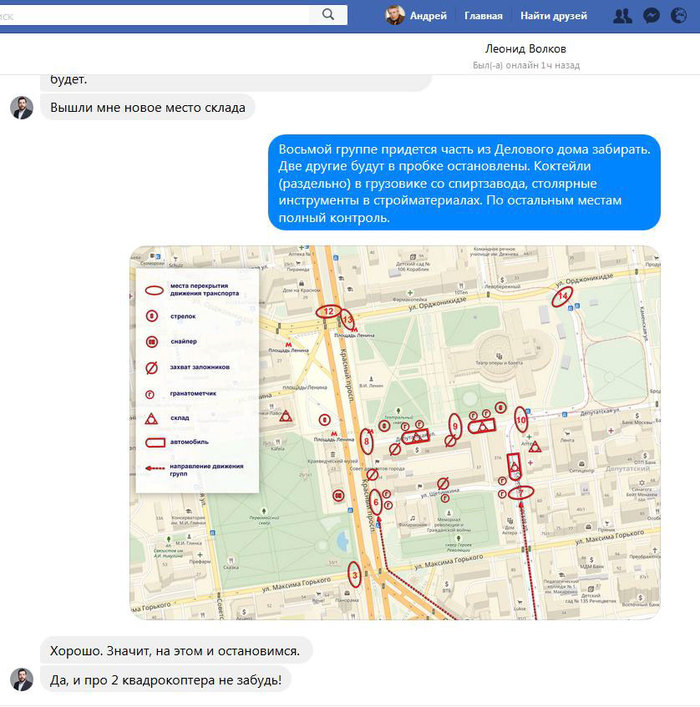Screen dimensions: 700x707
Task: Open the notifications globe icon
Action: pos(679,16)
